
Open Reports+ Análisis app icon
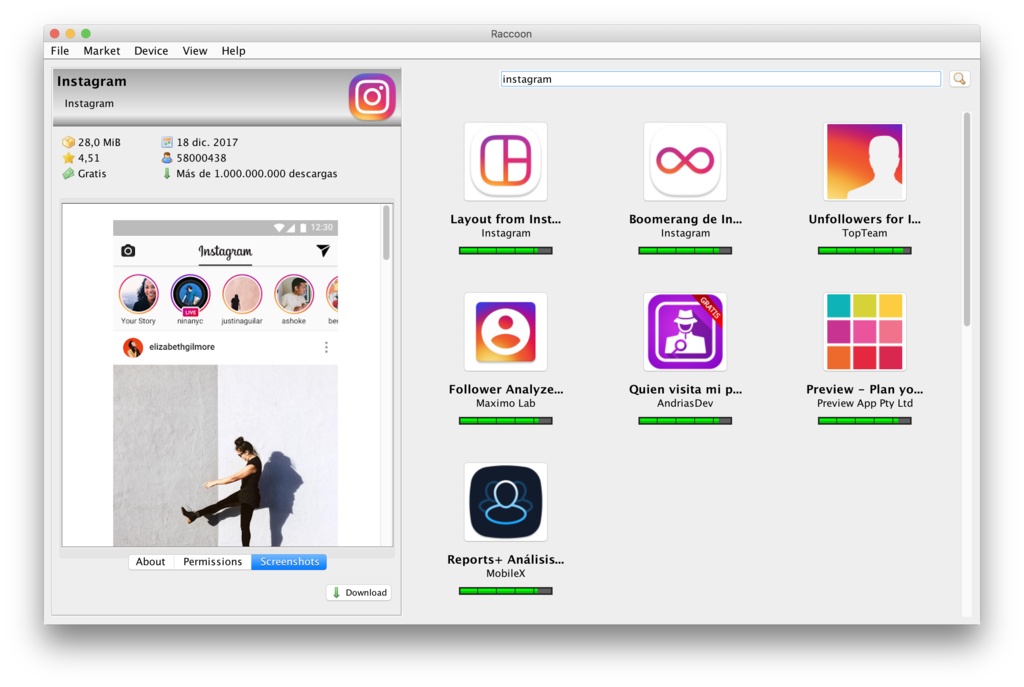coord(505,502)
